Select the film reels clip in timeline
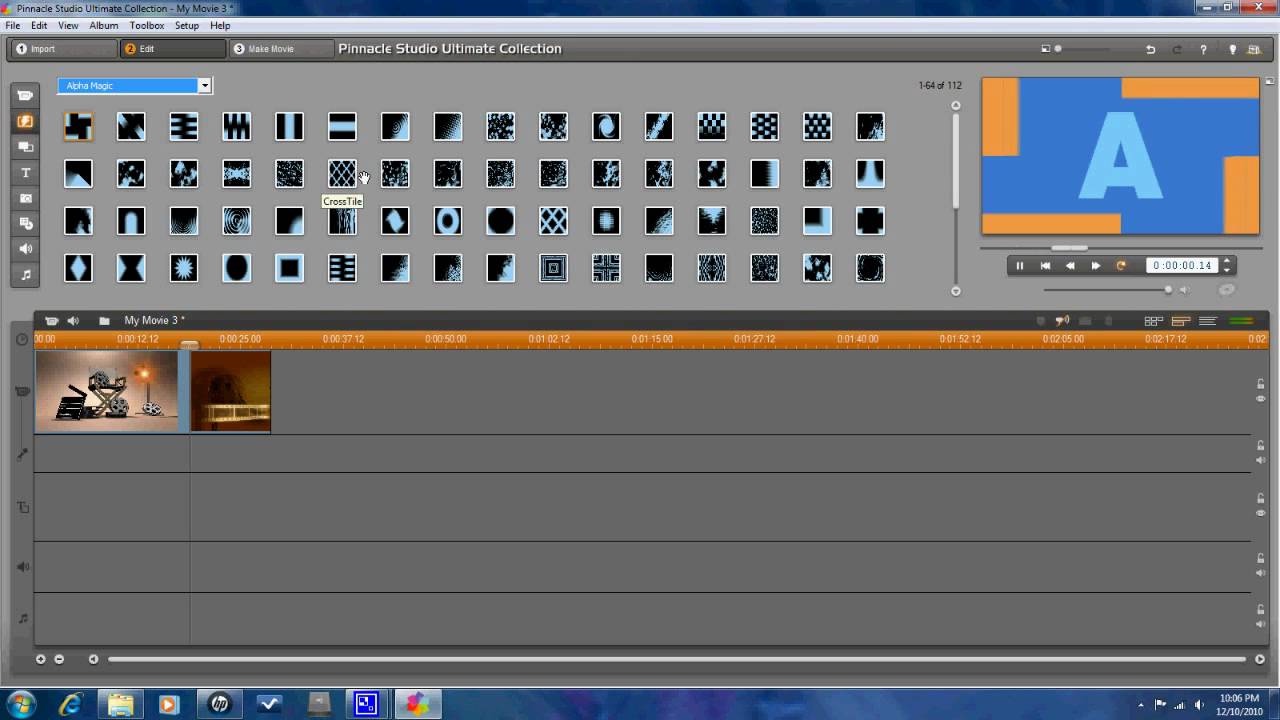The width and height of the screenshot is (1280, 720). (107, 391)
